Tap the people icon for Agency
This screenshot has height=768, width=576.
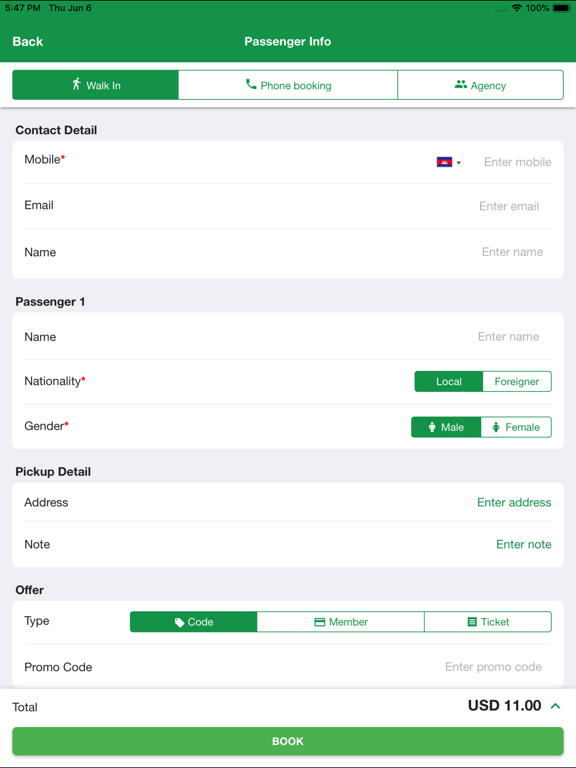[460, 84]
